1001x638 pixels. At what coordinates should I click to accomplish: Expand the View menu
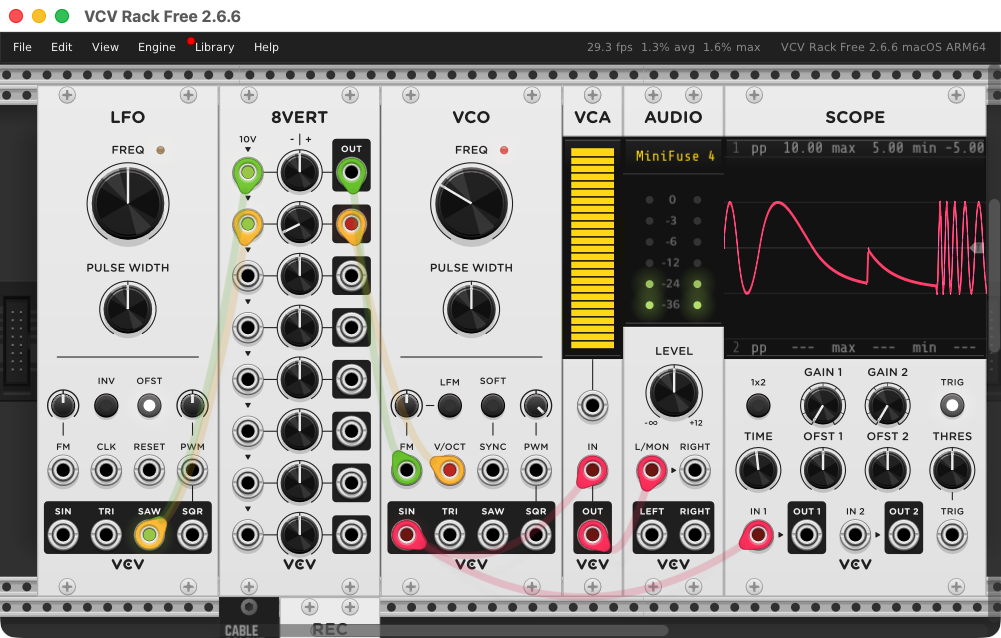point(105,47)
